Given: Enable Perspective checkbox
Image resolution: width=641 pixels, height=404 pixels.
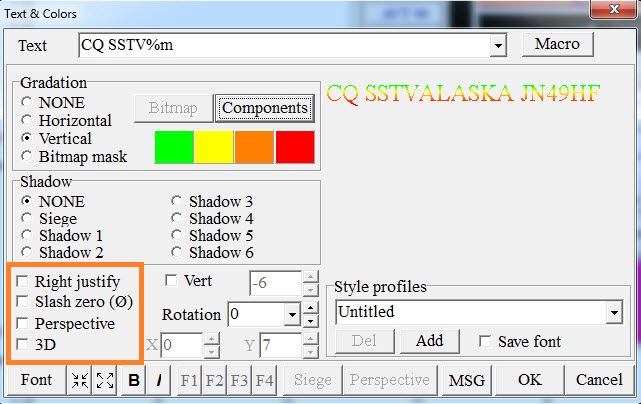Looking at the screenshot, I should pyautogui.click(x=22, y=323).
